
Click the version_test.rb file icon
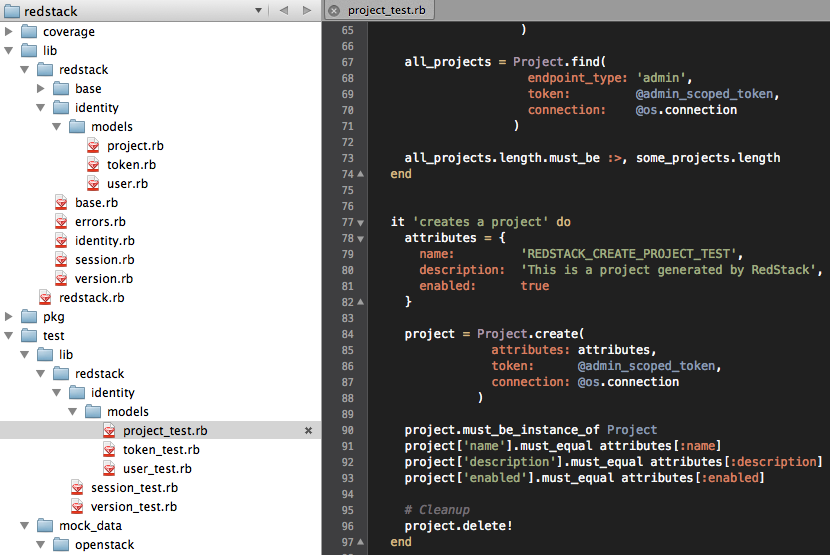[x=77, y=507]
